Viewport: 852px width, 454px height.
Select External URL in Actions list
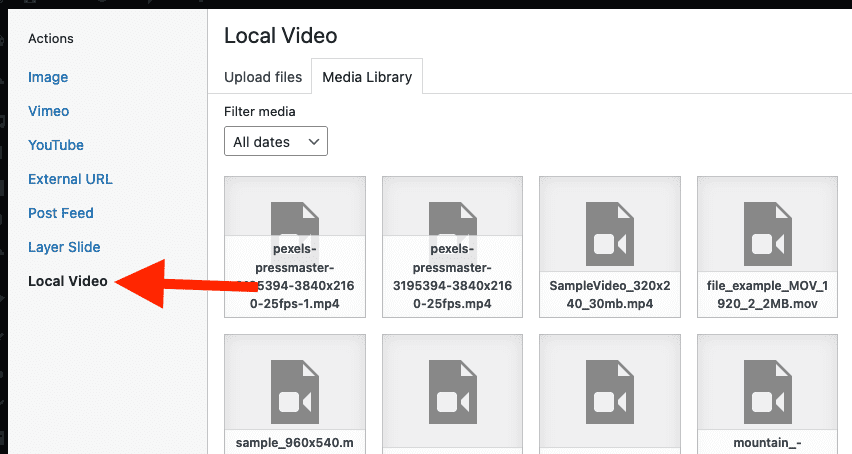coord(70,179)
